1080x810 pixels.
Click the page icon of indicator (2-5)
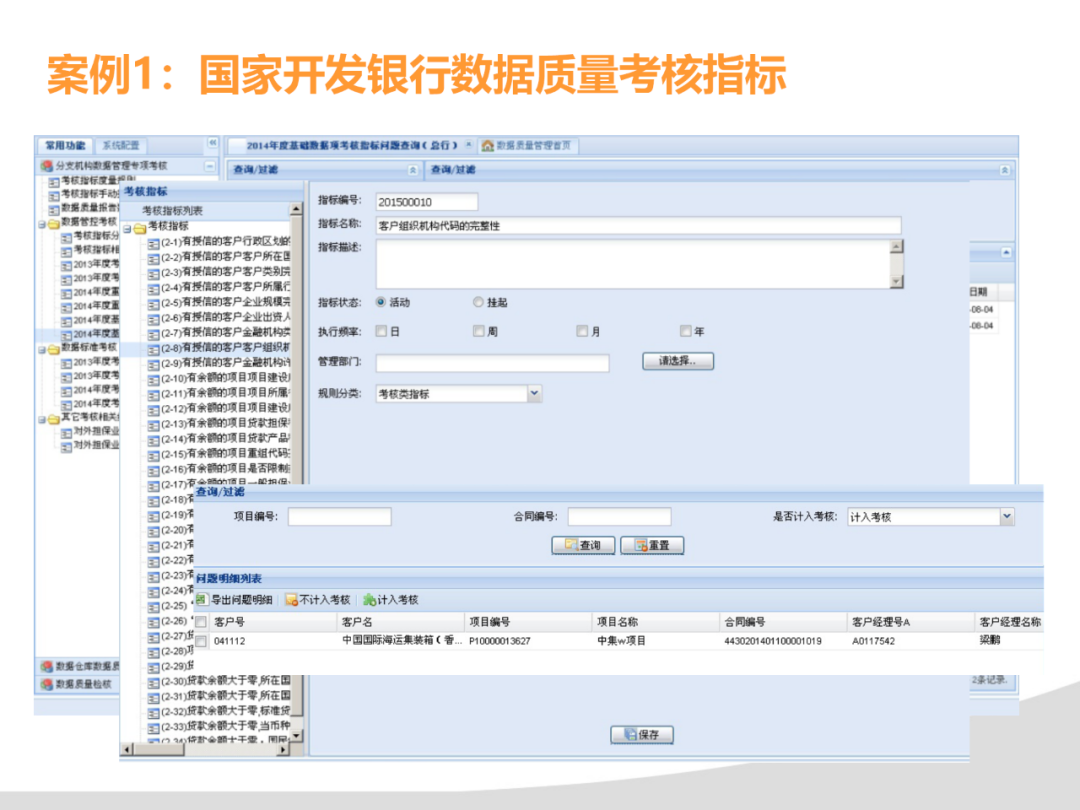154,303
